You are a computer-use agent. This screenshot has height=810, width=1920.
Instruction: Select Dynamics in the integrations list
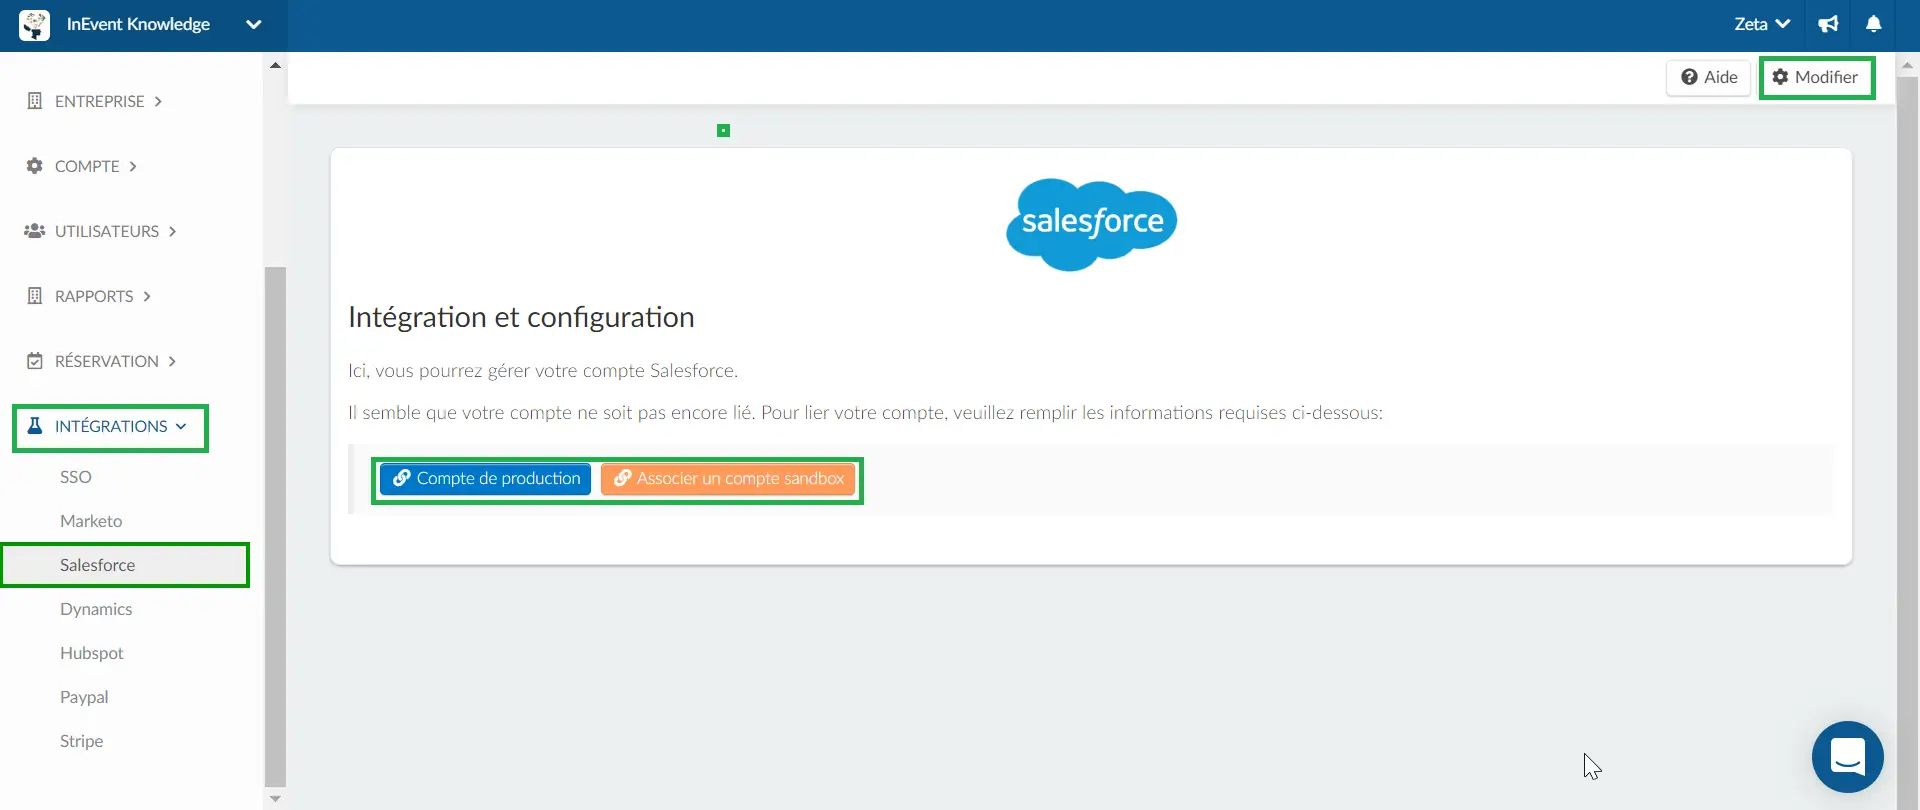click(96, 609)
